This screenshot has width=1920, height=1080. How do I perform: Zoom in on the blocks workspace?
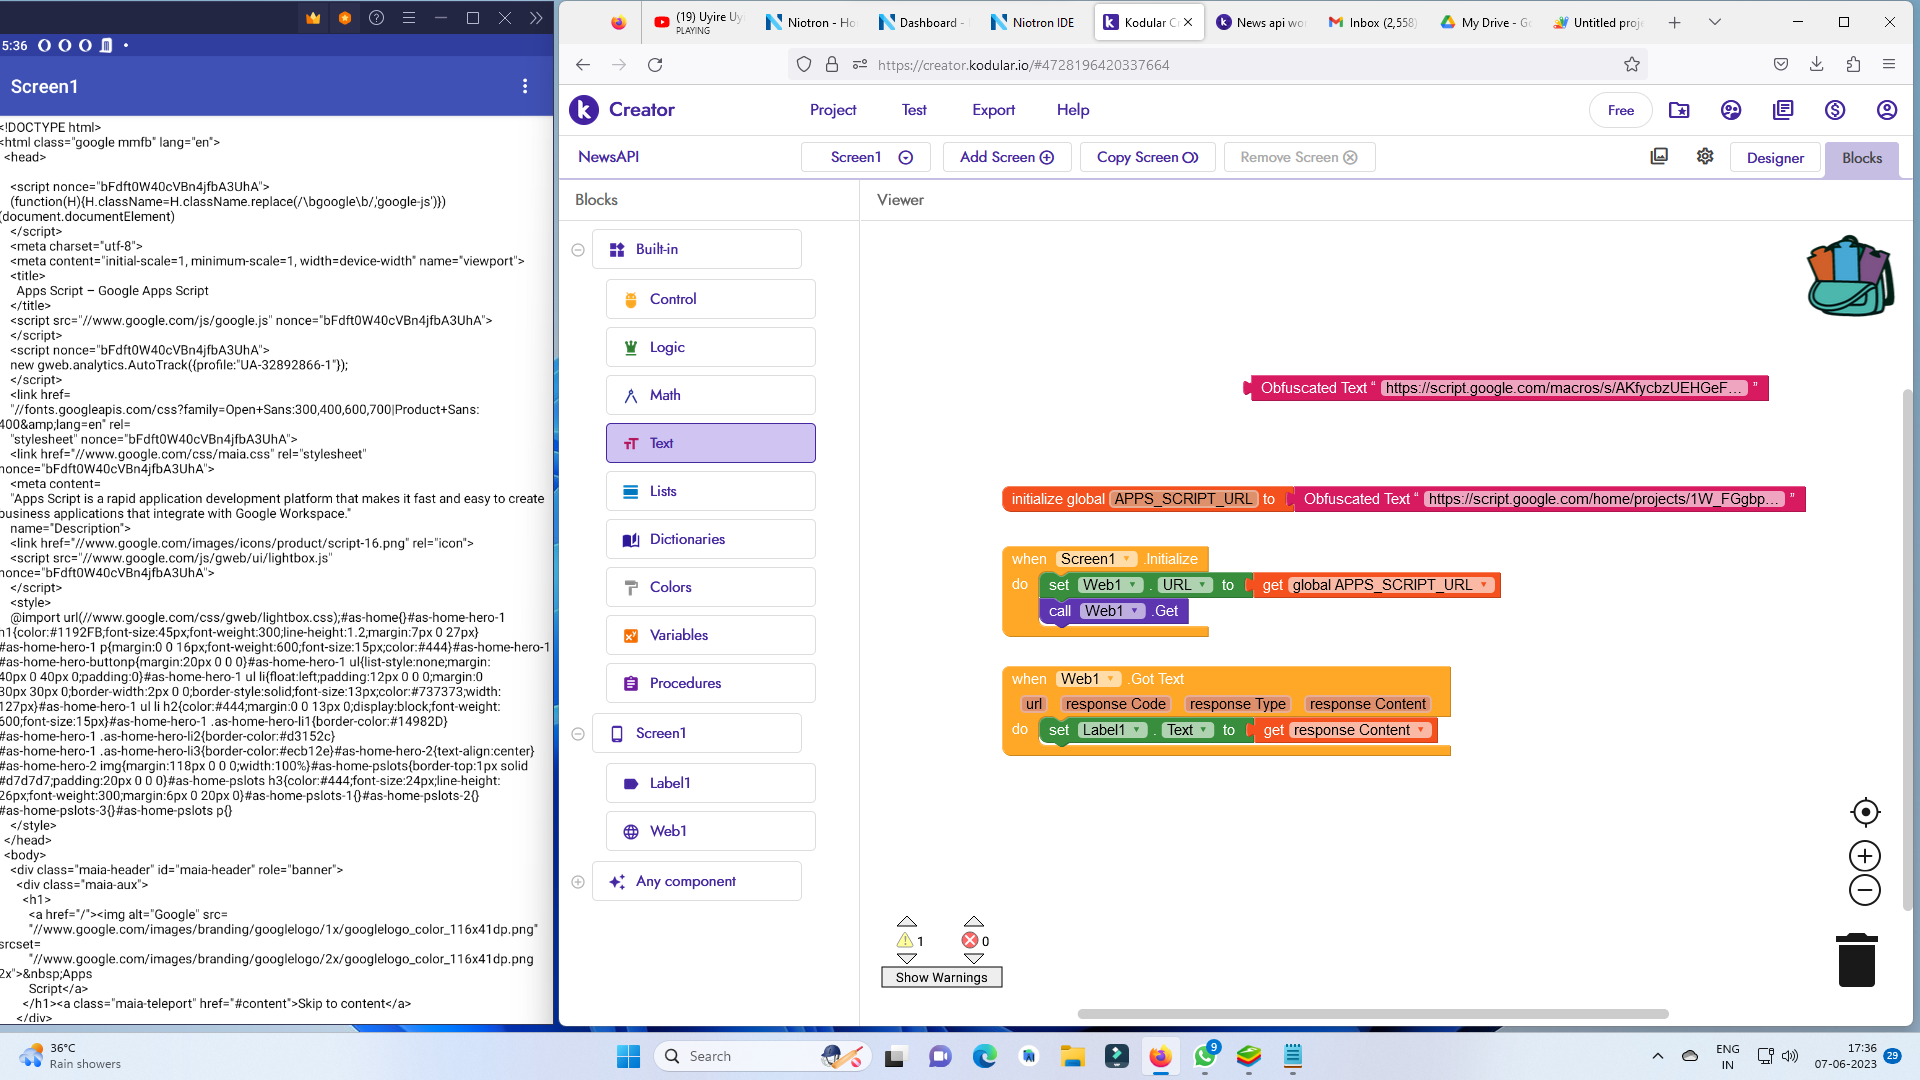(x=1864, y=855)
